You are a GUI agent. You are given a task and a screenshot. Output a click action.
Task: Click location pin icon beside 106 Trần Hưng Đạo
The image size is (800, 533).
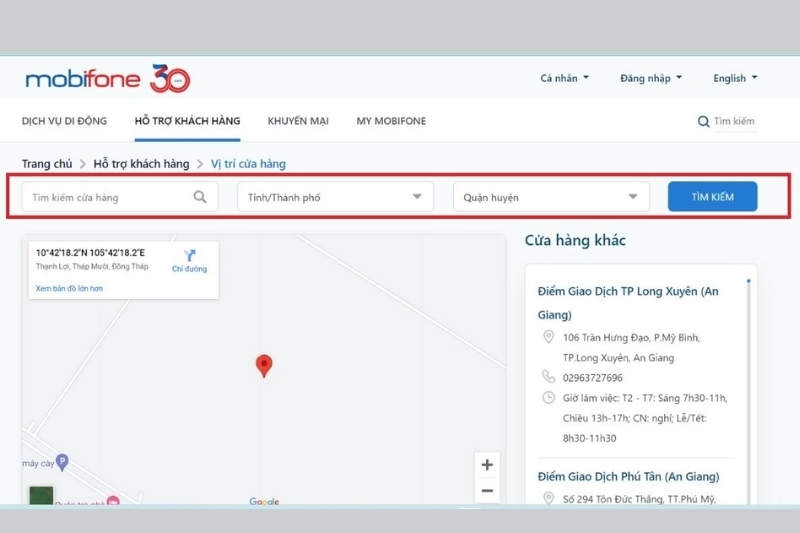click(x=548, y=337)
